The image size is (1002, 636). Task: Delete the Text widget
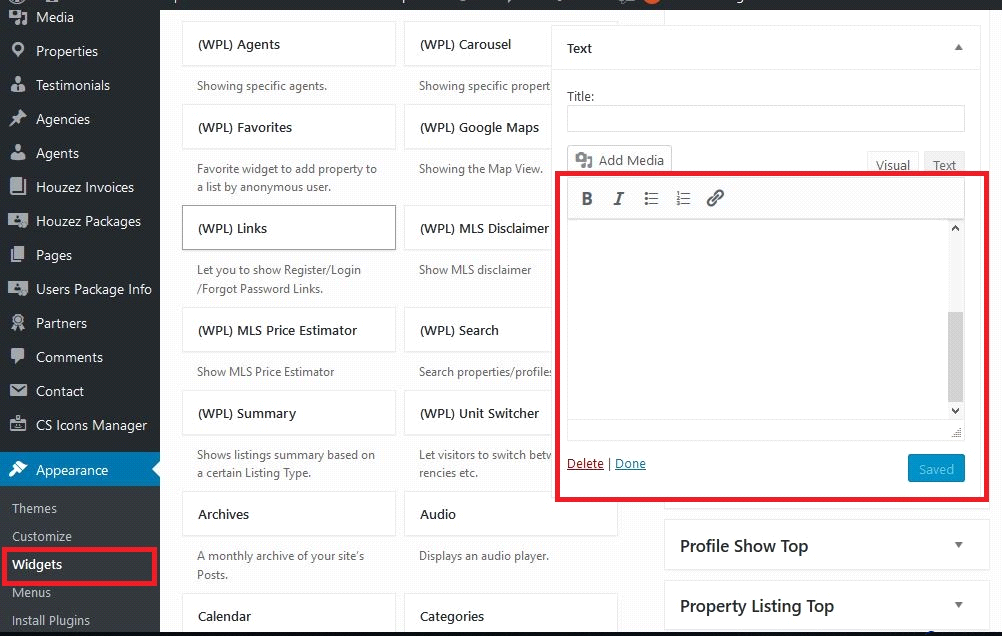[x=585, y=463]
